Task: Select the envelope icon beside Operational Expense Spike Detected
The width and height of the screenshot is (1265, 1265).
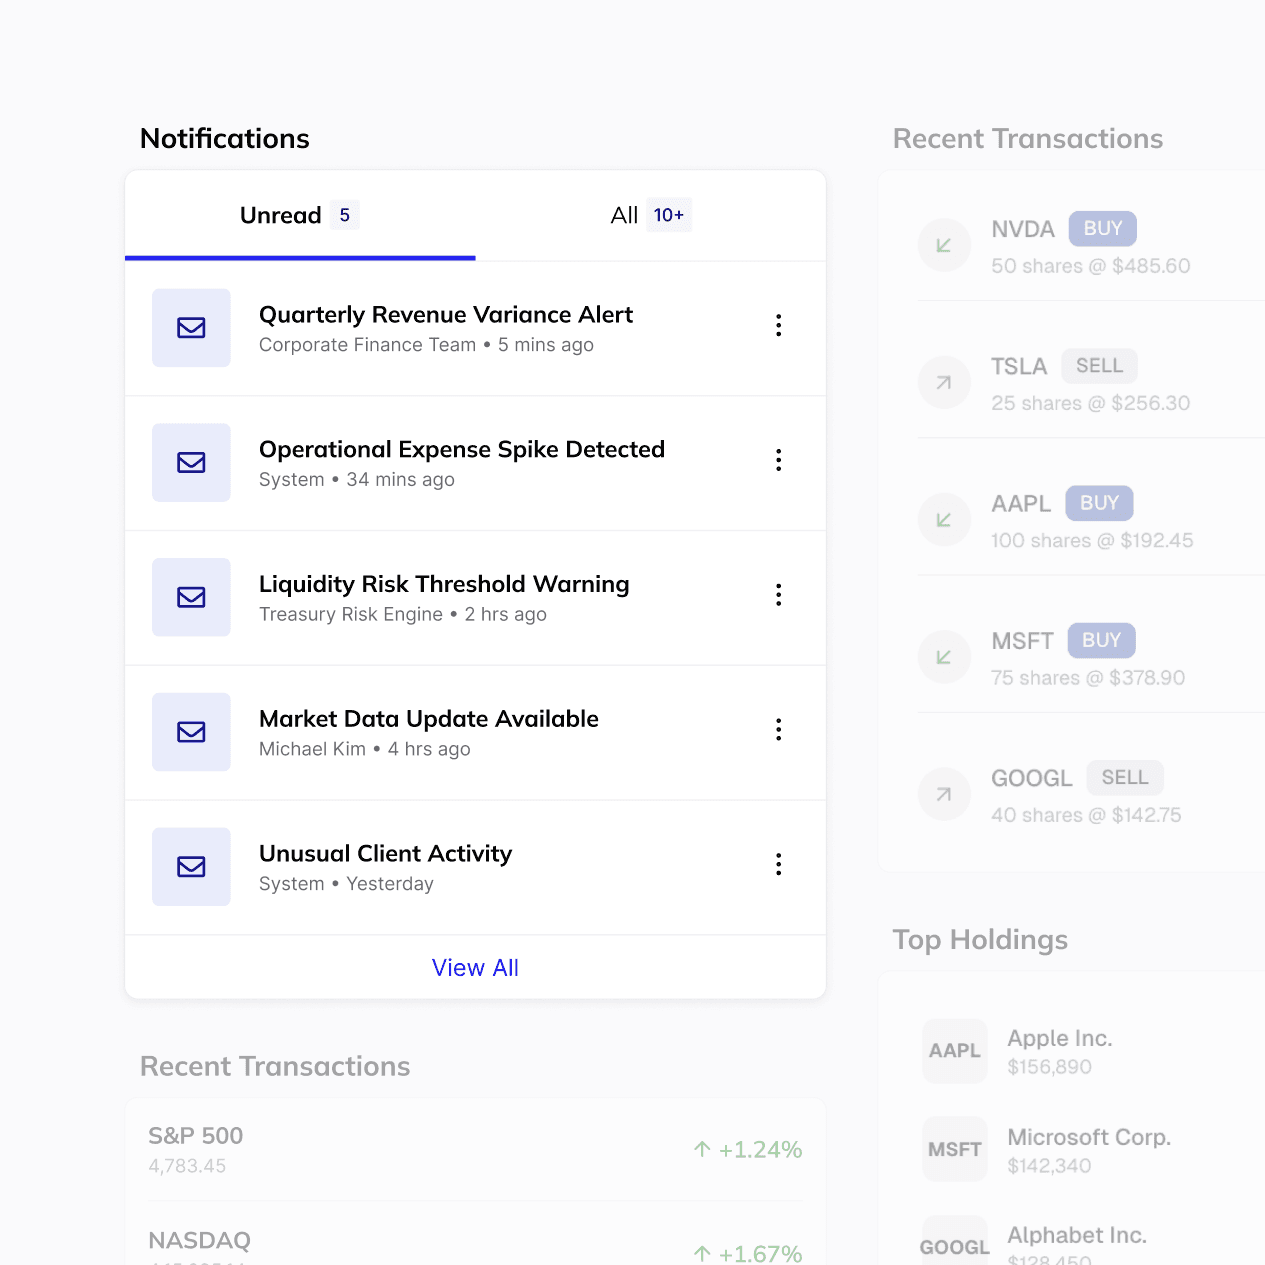Action: point(191,463)
